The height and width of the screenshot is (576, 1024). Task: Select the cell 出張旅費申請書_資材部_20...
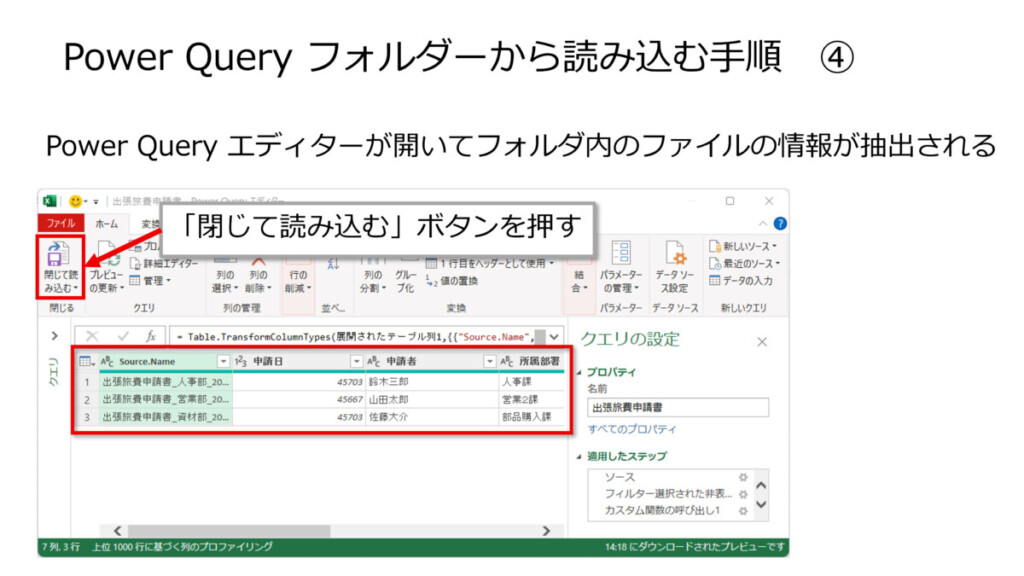point(166,417)
